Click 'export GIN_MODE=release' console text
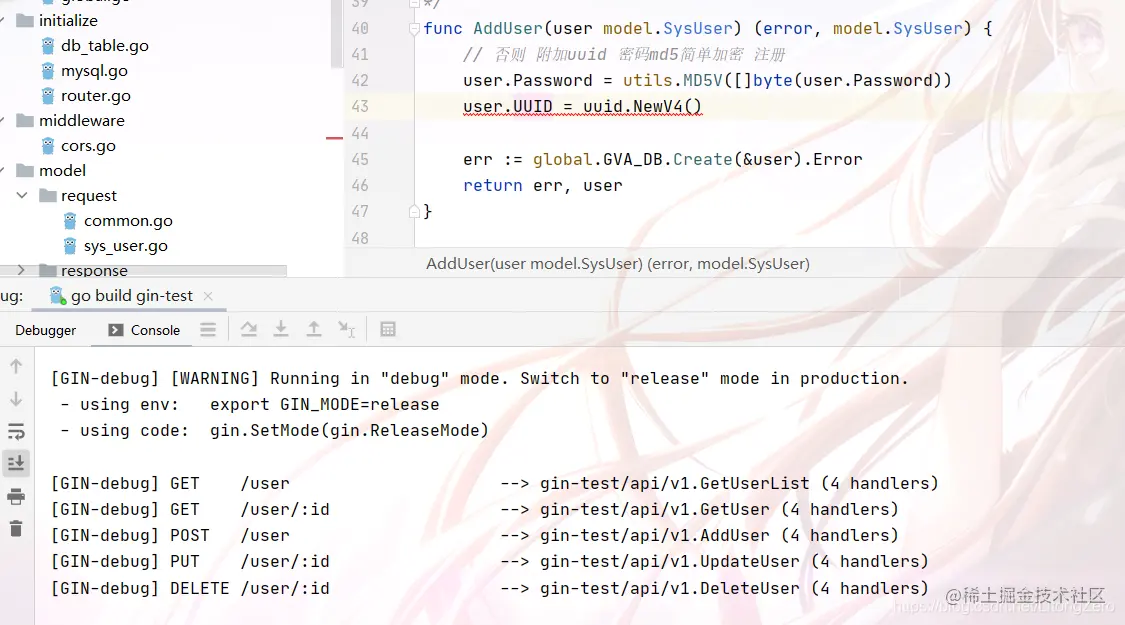Screen dimensions: 1125x625 click(324, 405)
